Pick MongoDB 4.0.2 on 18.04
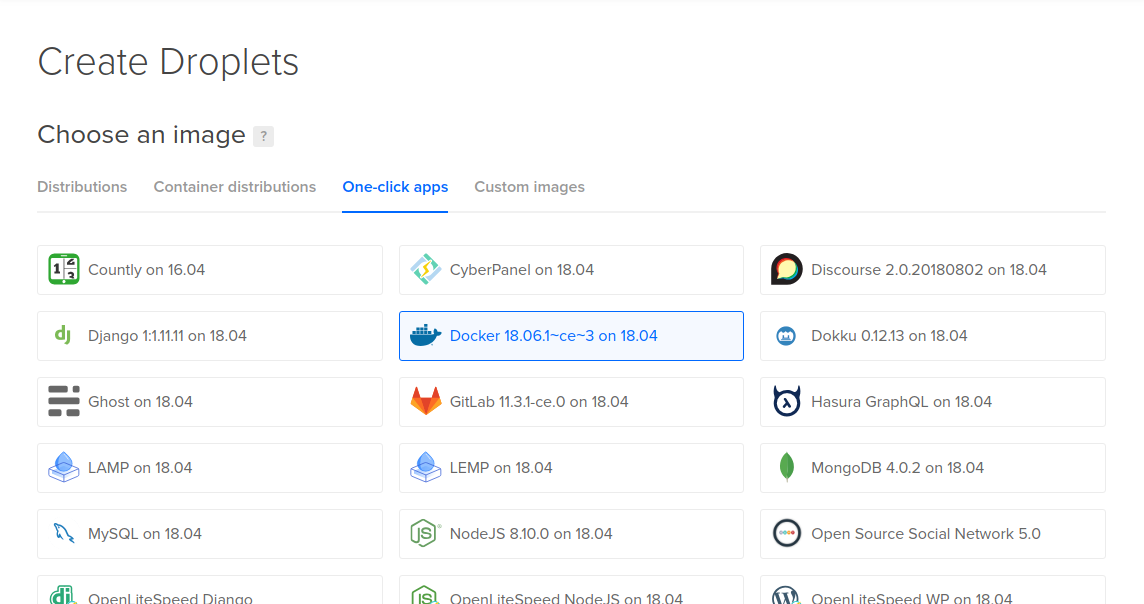This screenshot has height=604, width=1144. [933, 468]
